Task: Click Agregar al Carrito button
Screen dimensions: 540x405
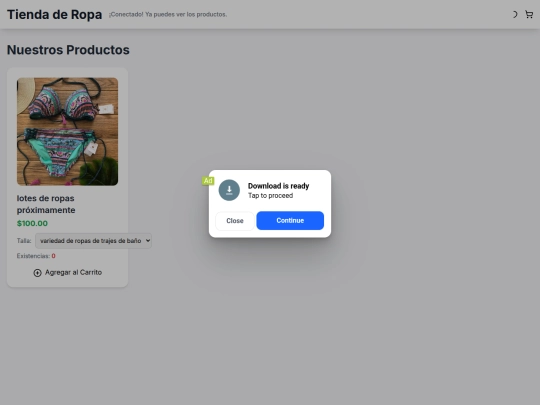Action: click(68, 272)
